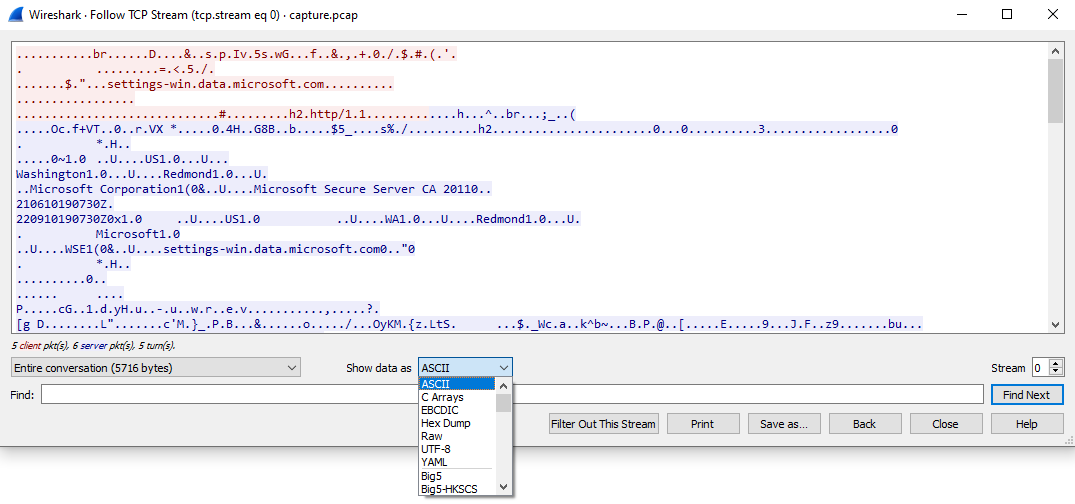Click the Save as... button
Viewport: 1075px width, 504px height.
pos(784,424)
